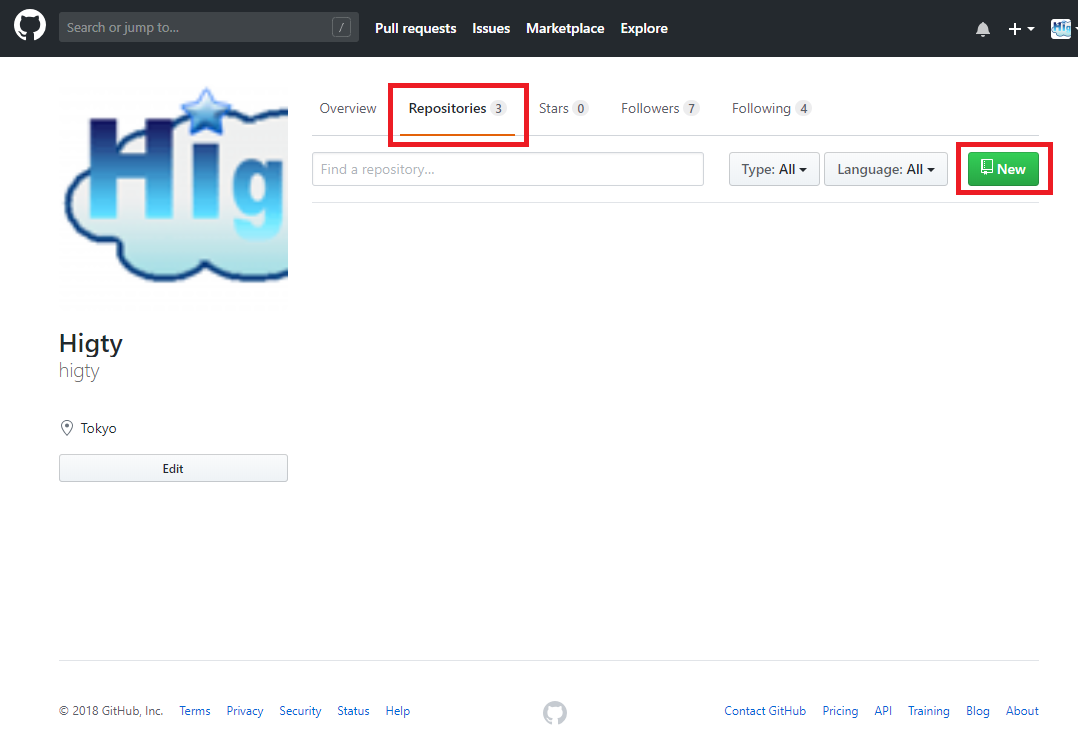Image resolution: width=1078 pixels, height=752 pixels.
Task: View GitHub's Terms via footer link
Action: pyautogui.click(x=194, y=710)
